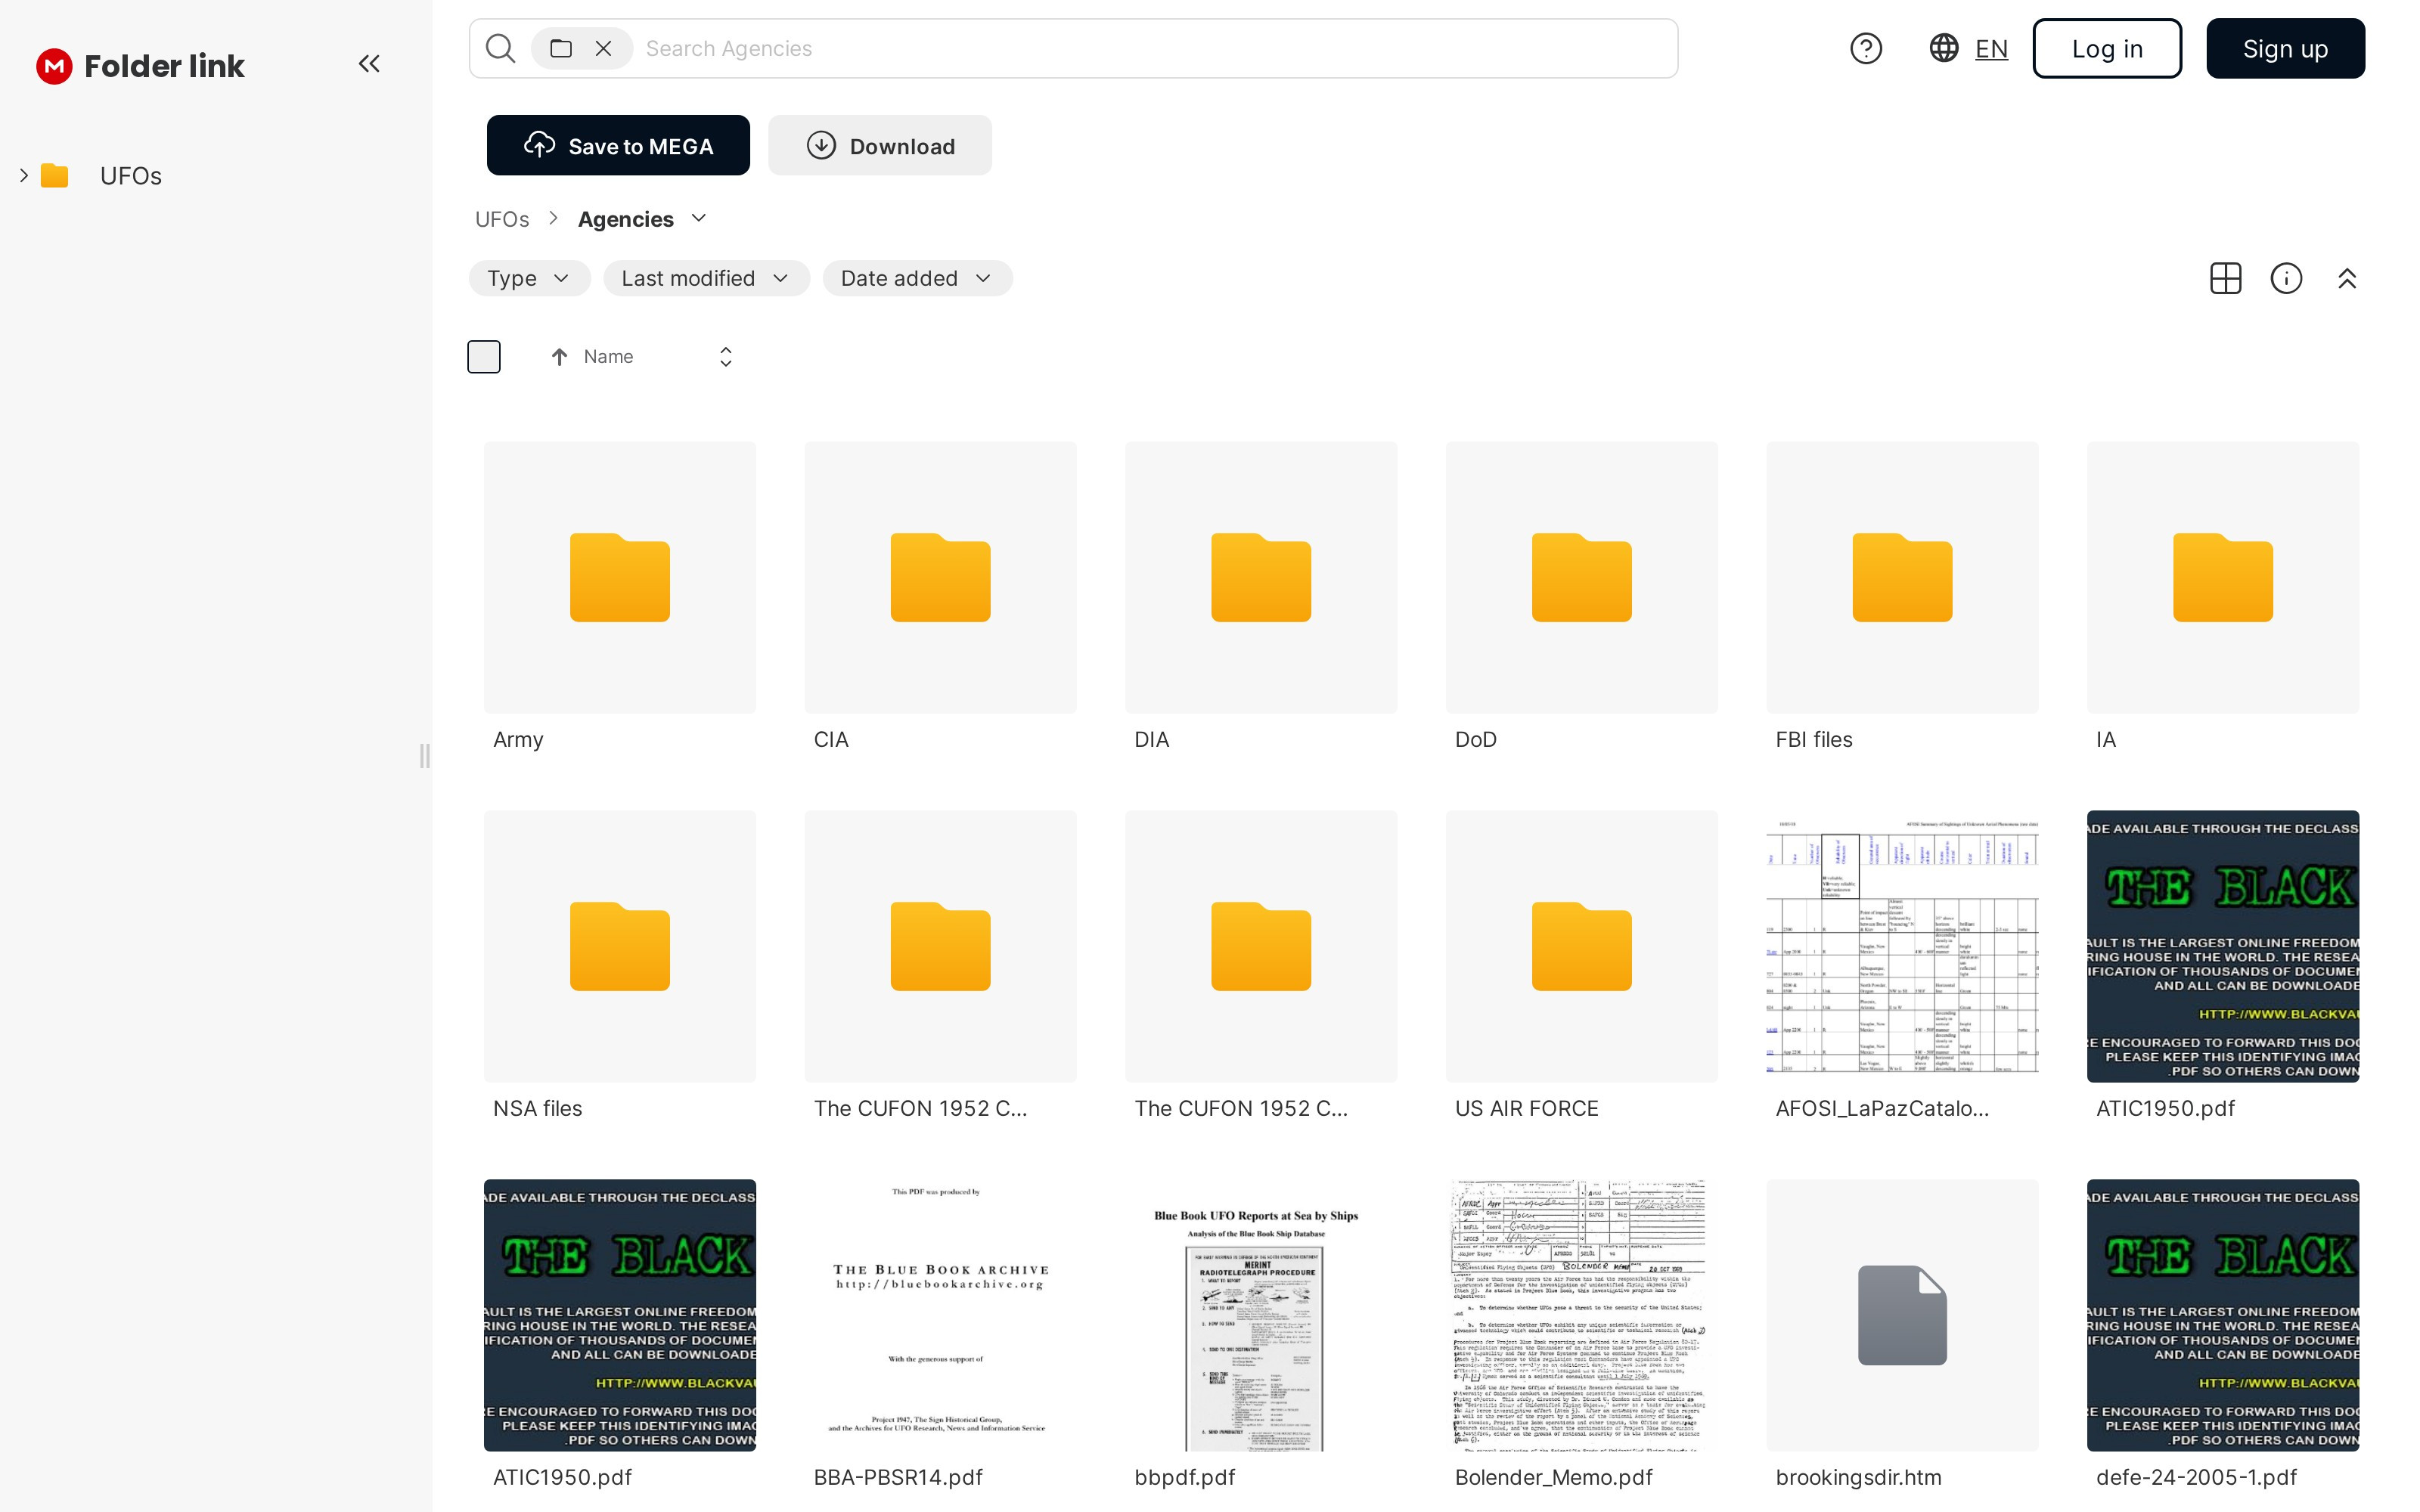Click the sidebar resize handle
The height and width of the screenshot is (1512, 2420).
(425, 756)
